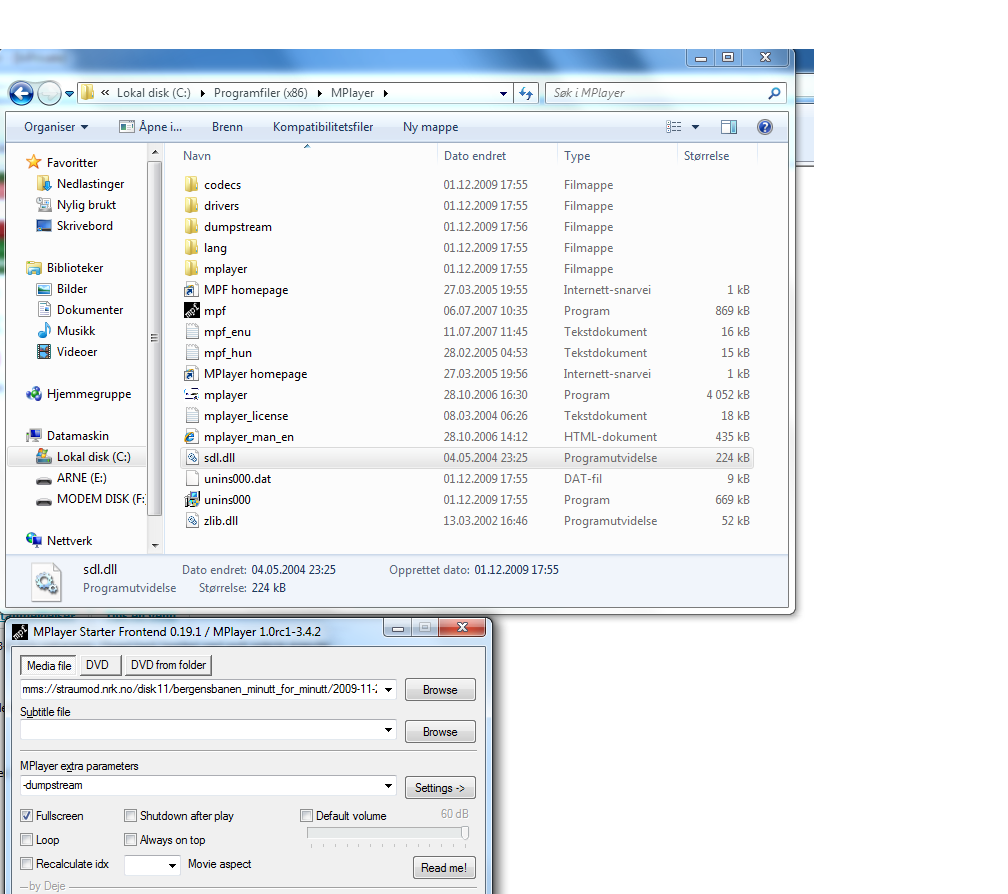
Task: Open the codecs folder icon
Action: 191,184
